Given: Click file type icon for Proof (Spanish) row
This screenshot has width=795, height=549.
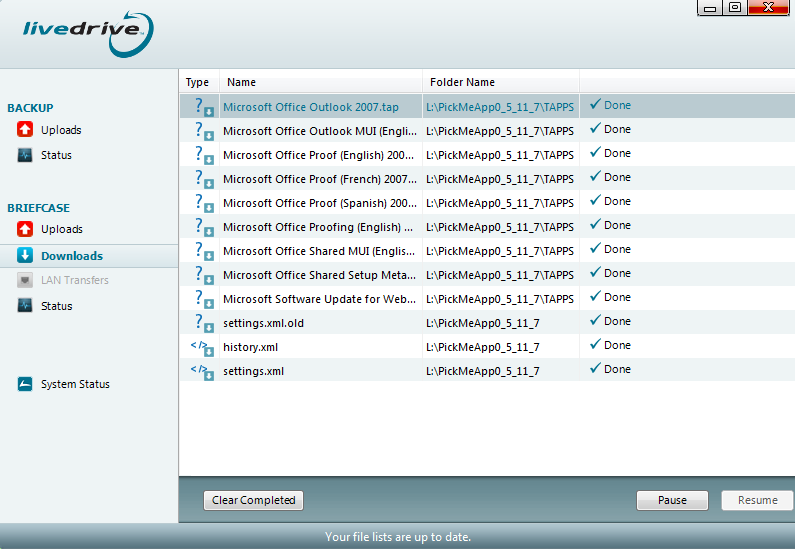Looking at the screenshot, I should (203, 203).
